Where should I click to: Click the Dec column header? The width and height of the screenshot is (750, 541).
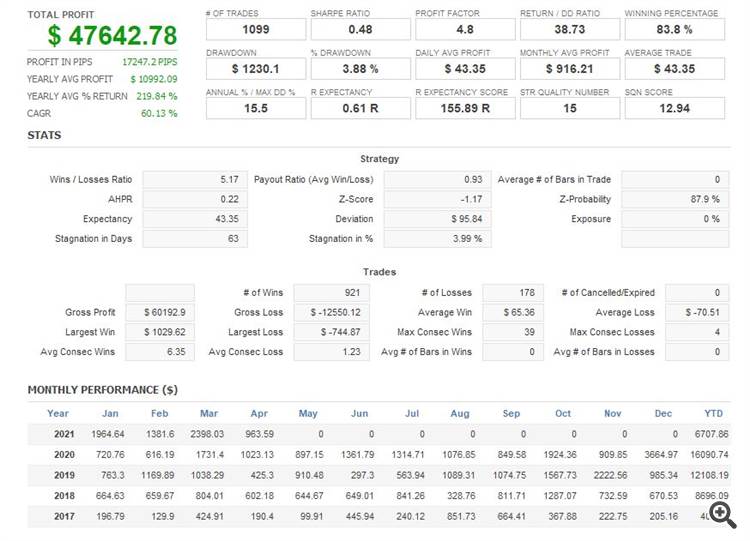(x=663, y=413)
